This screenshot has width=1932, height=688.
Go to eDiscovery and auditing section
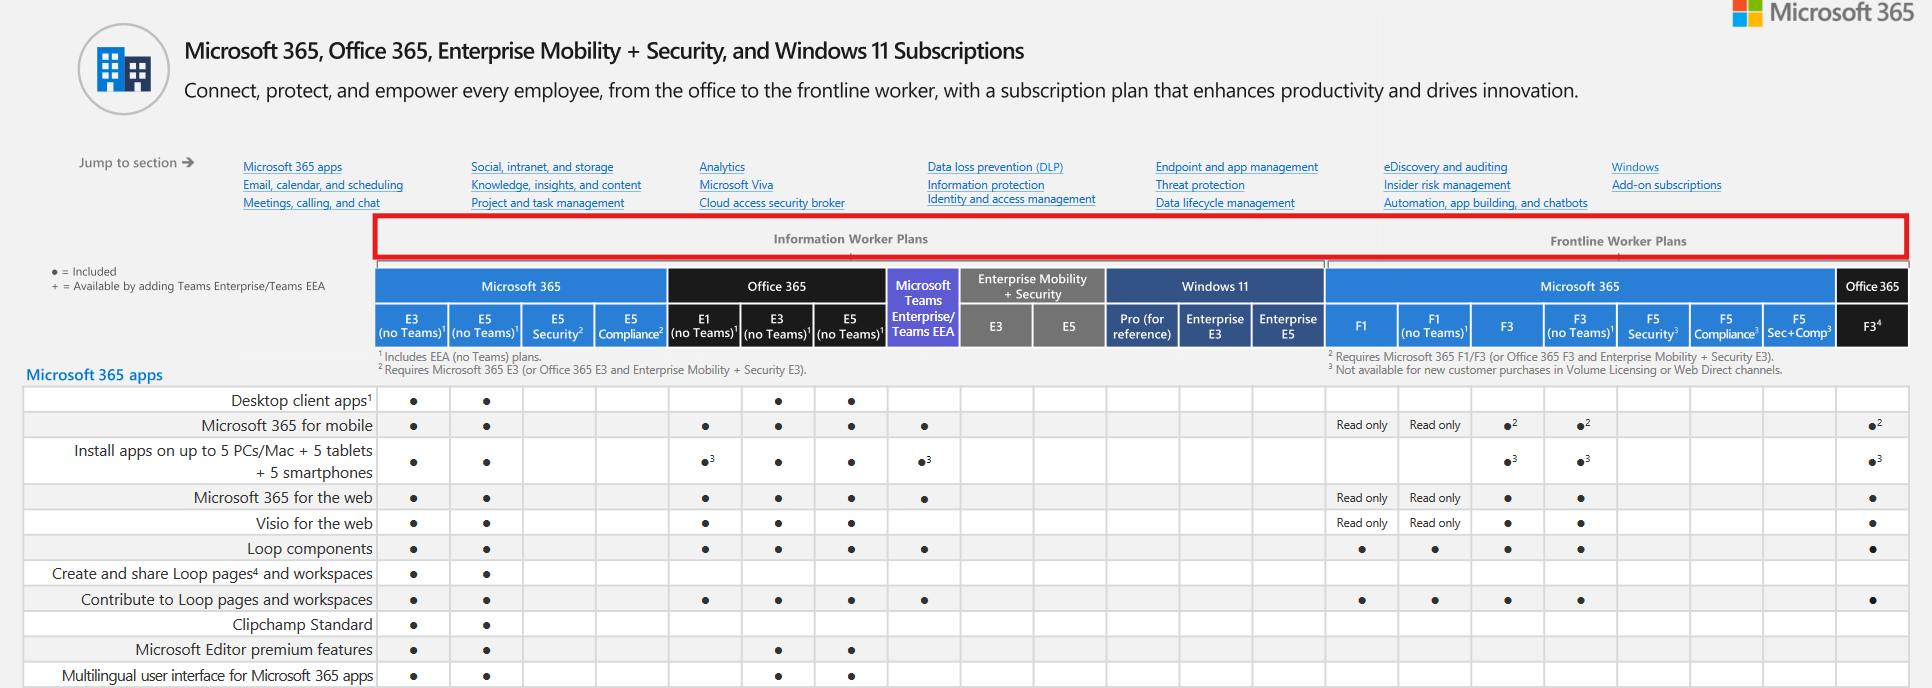coord(1445,167)
